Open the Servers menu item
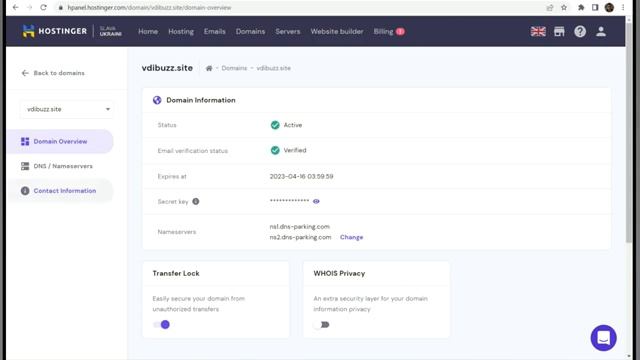This screenshot has height=360, width=640. click(288, 31)
